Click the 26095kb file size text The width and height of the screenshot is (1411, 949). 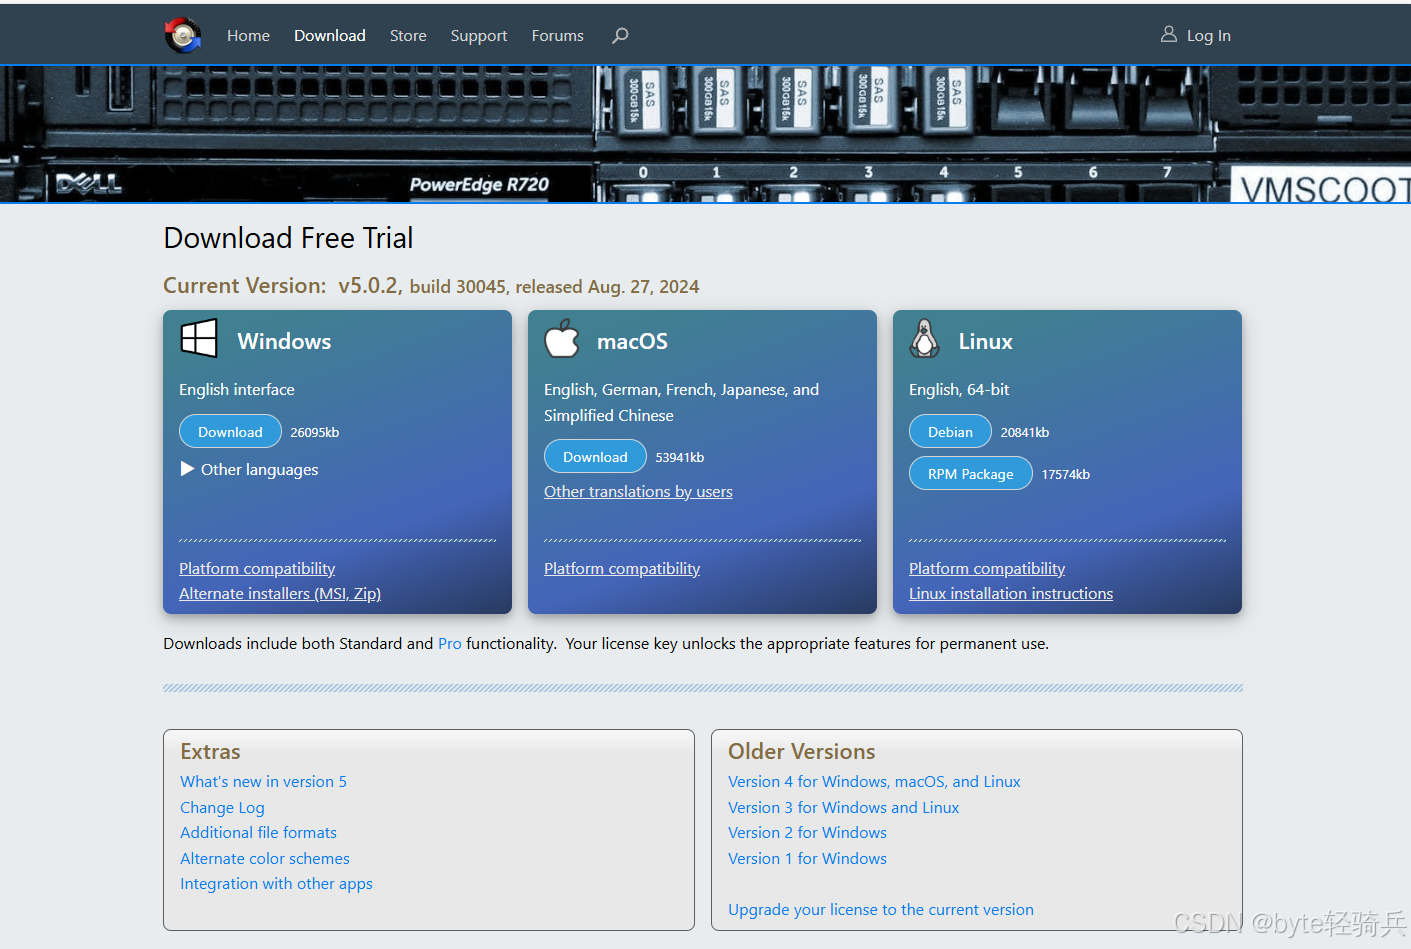[x=315, y=433]
